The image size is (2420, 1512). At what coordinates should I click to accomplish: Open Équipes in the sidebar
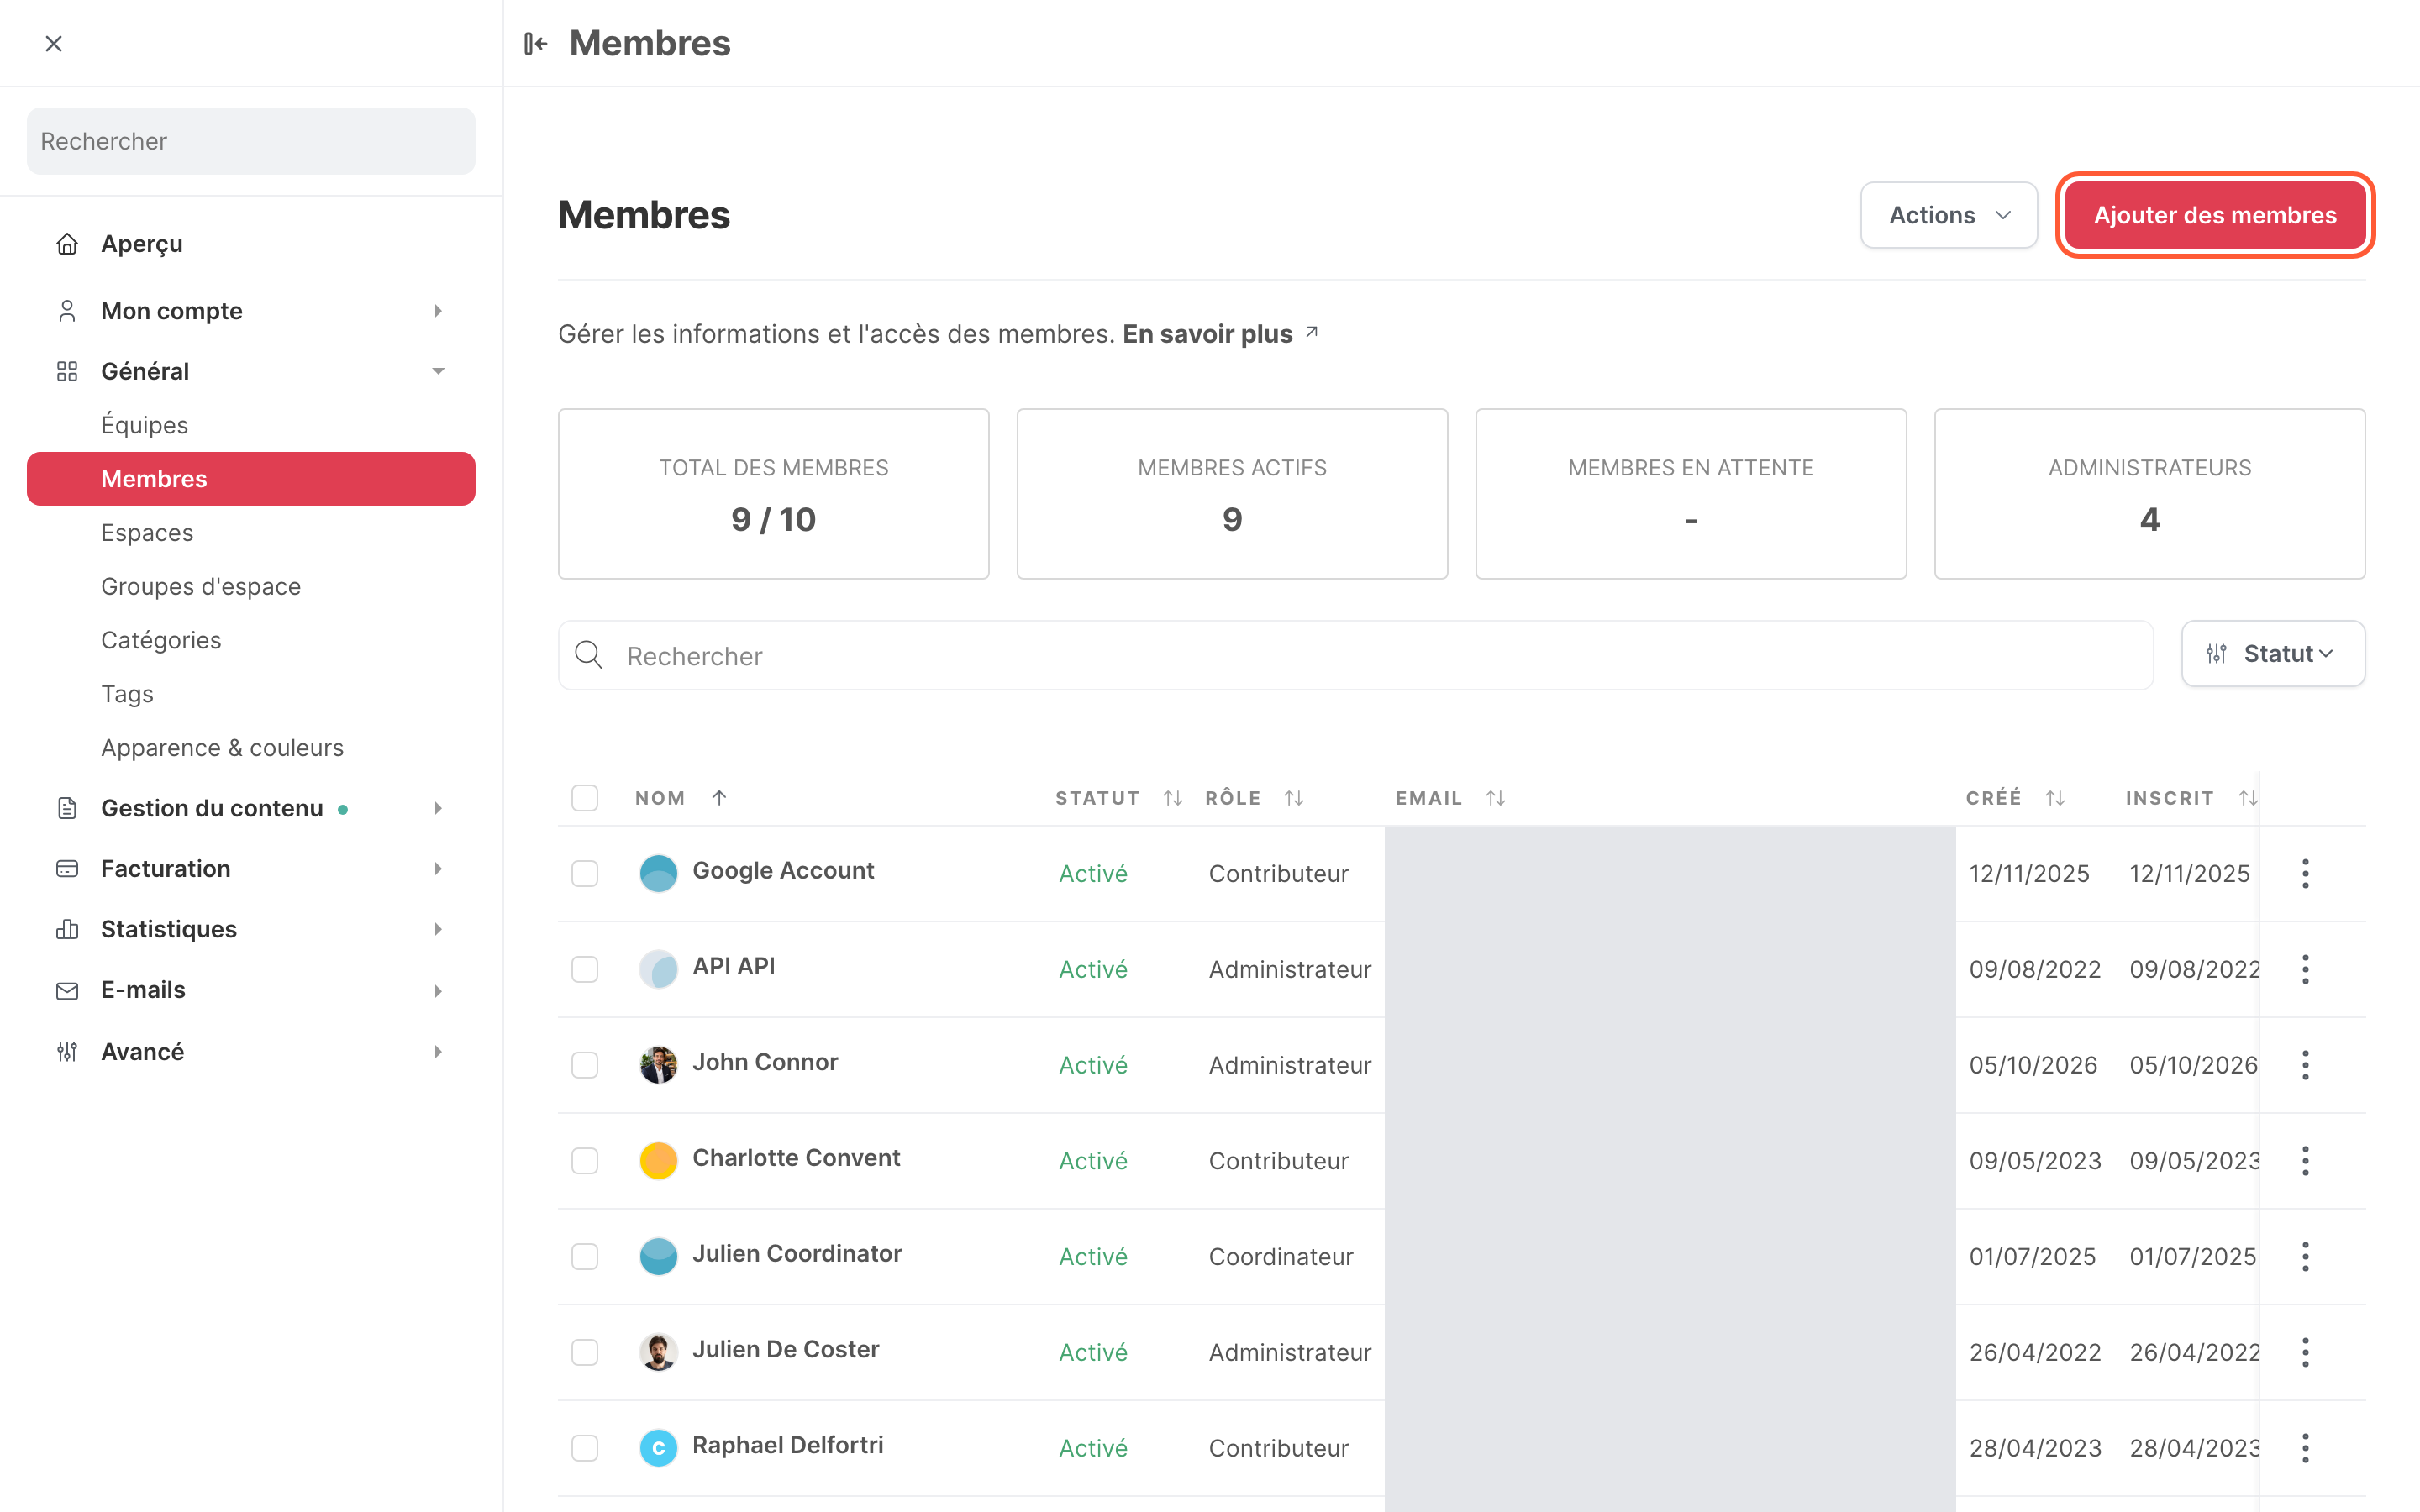coord(144,425)
